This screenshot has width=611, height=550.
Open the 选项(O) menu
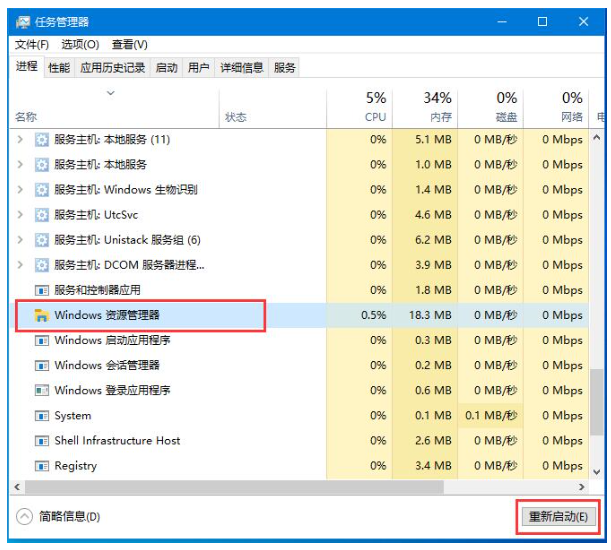[80, 44]
